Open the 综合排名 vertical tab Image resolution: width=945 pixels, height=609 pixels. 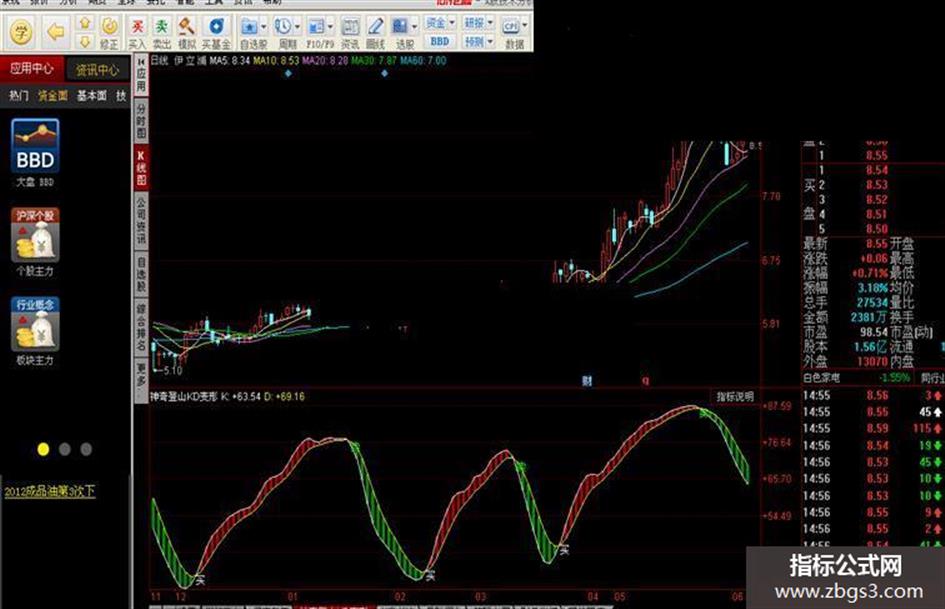(141, 329)
